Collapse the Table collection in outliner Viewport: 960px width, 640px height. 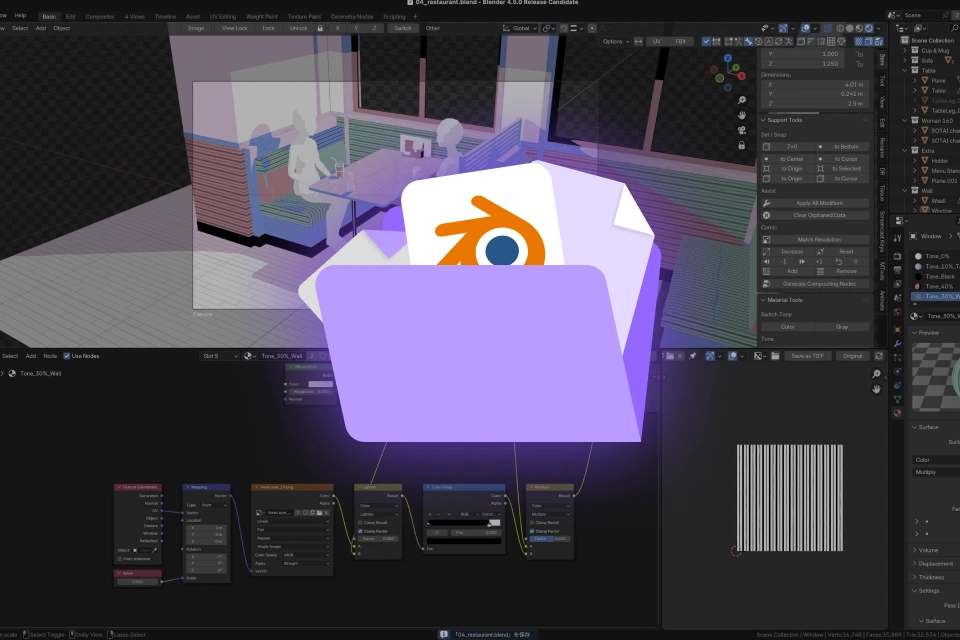[906, 70]
